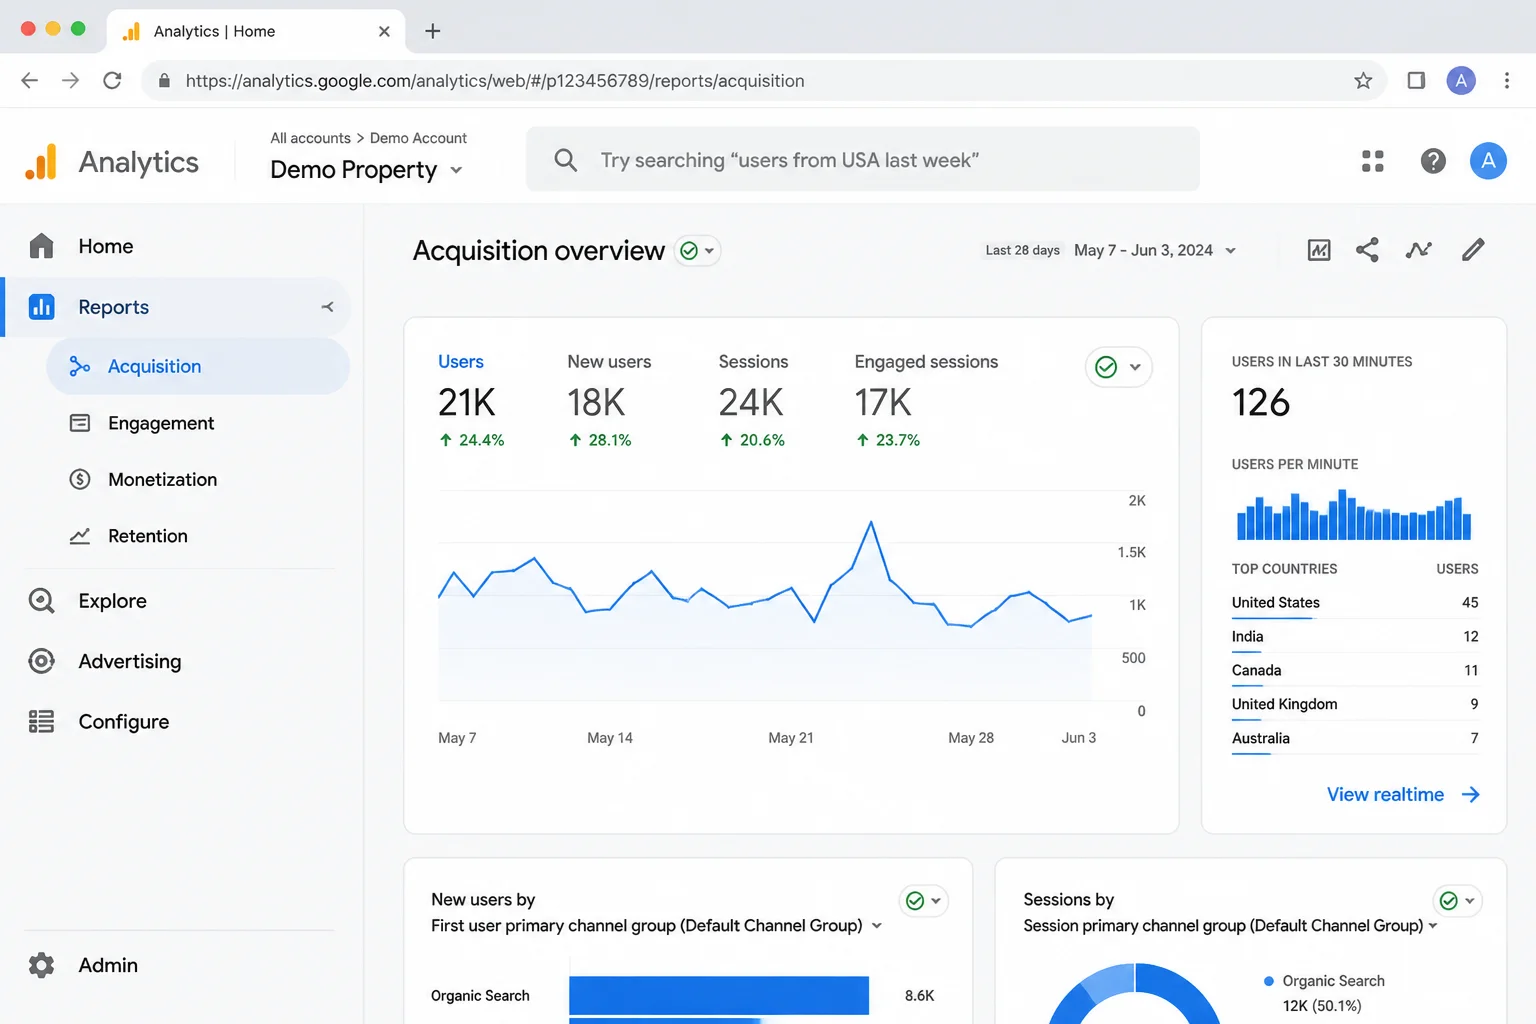The width and height of the screenshot is (1536, 1024).
Task: Open the customize report chart icon
Action: pos(1319,250)
